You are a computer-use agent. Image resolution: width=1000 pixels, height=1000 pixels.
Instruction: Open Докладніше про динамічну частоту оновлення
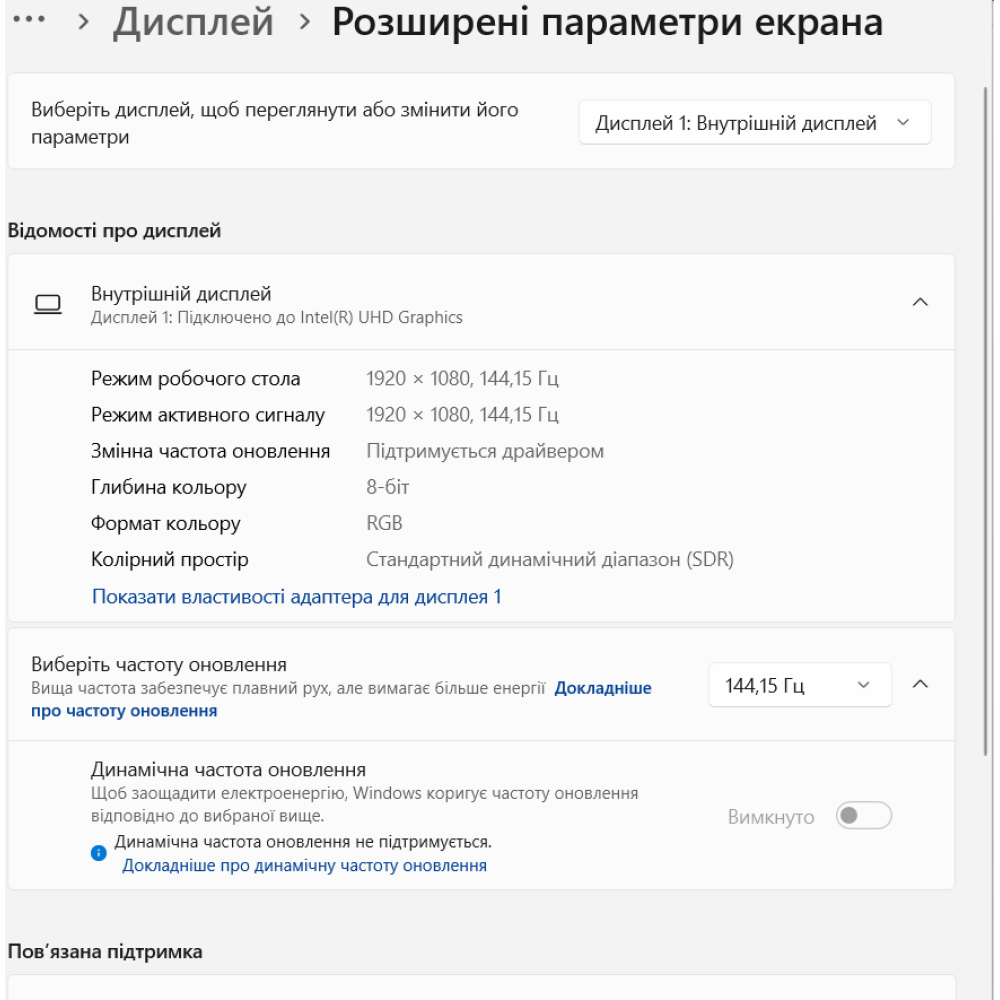click(305, 866)
